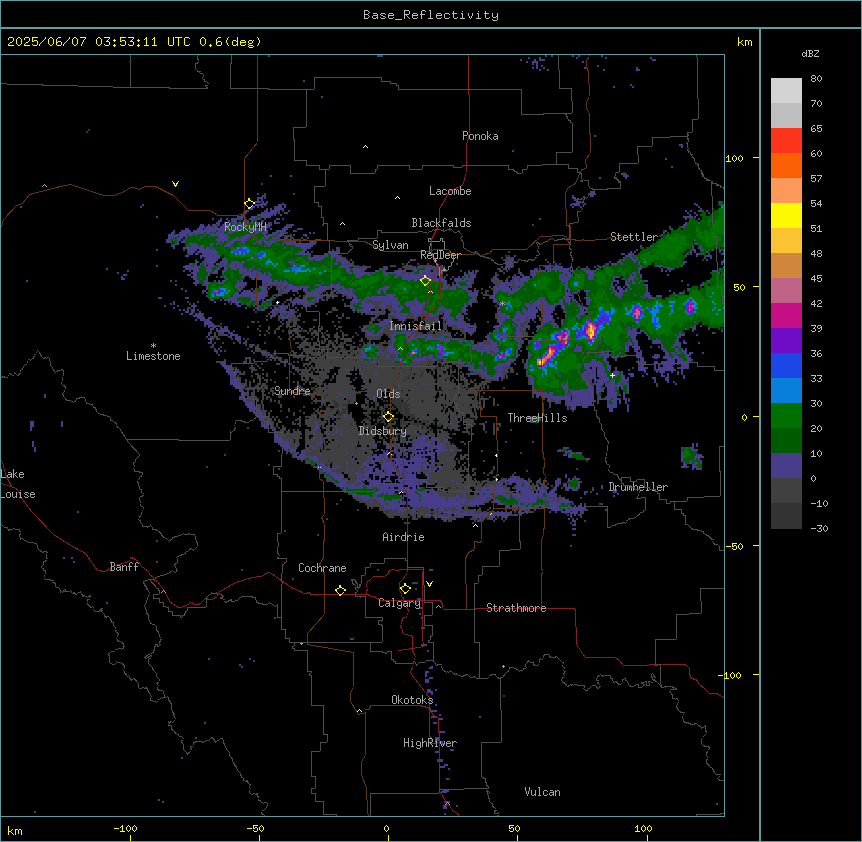The width and height of the screenshot is (862, 842).
Task: Click the Banff map label
Action: (x=124, y=567)
